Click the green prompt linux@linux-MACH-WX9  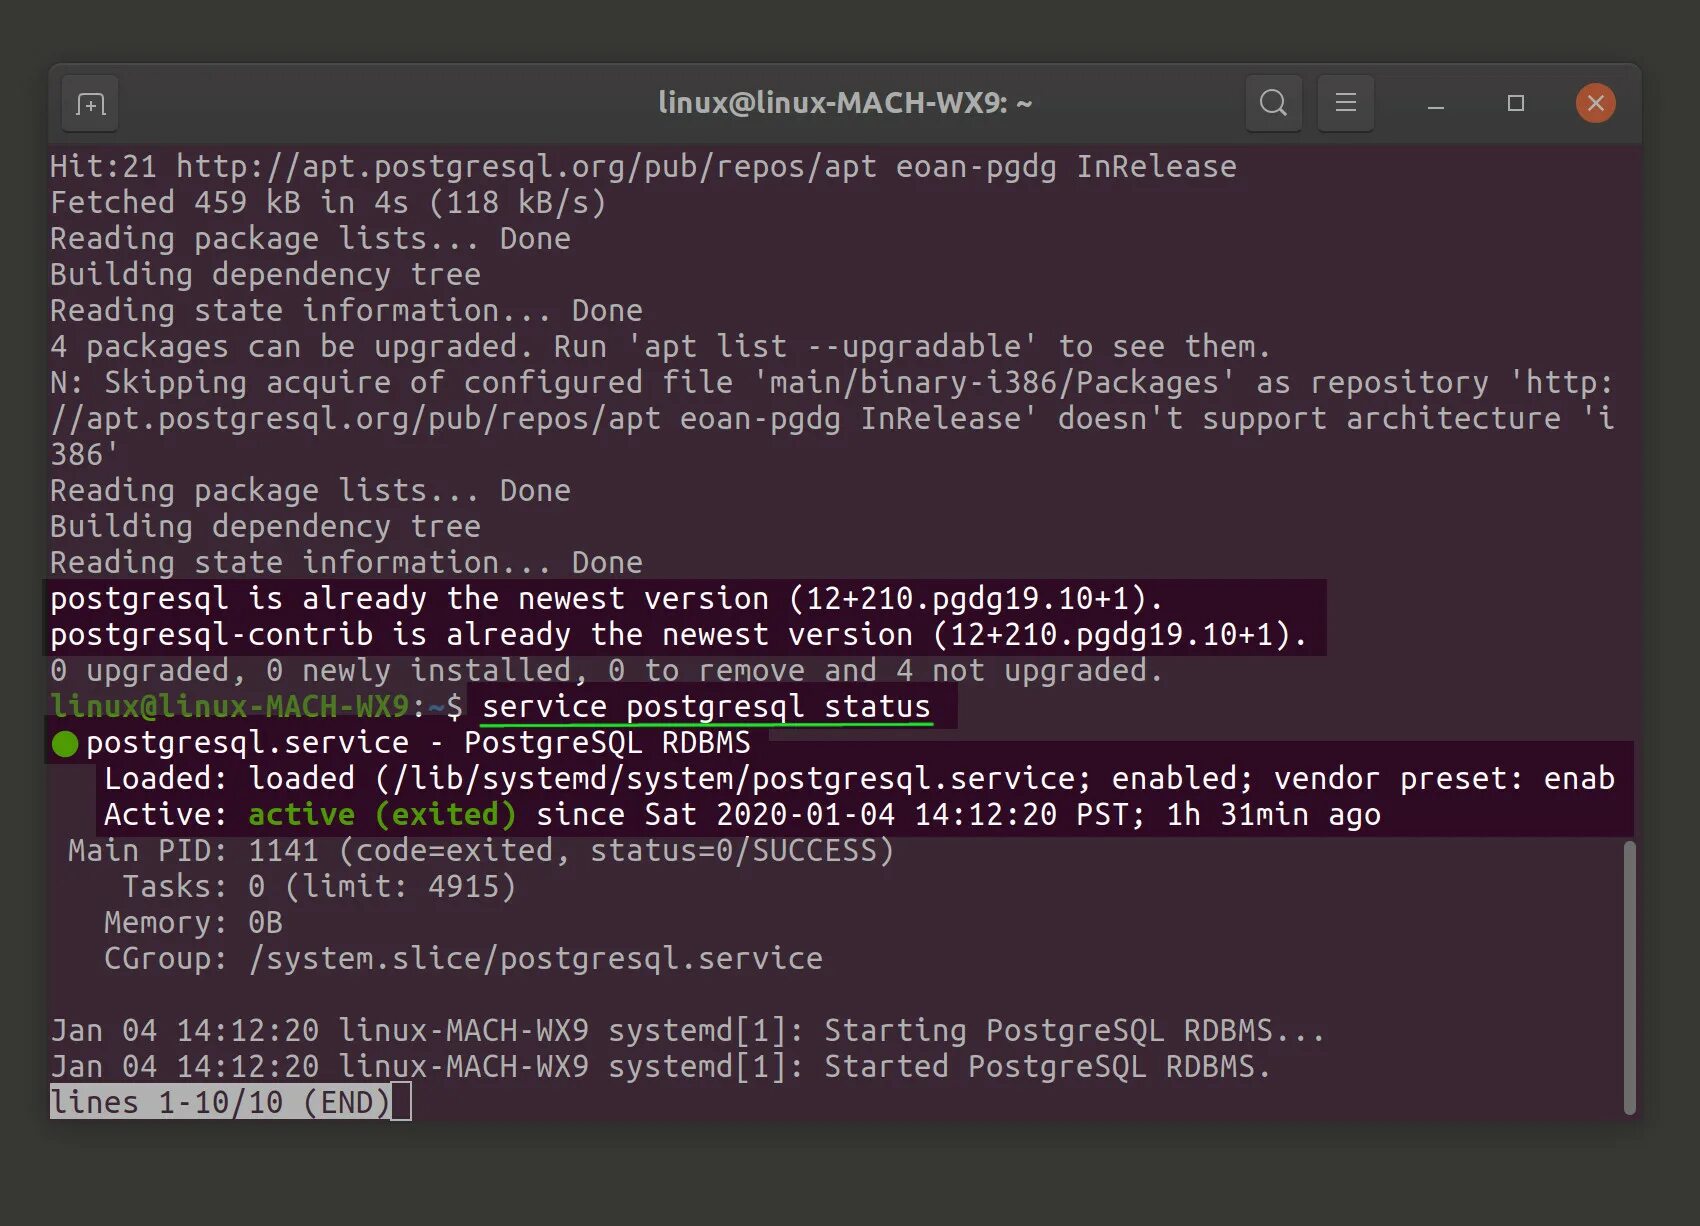[230, 706]
